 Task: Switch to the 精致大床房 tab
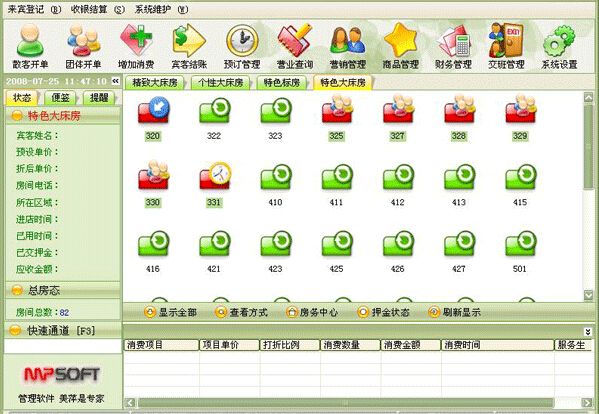coord(155,83)
